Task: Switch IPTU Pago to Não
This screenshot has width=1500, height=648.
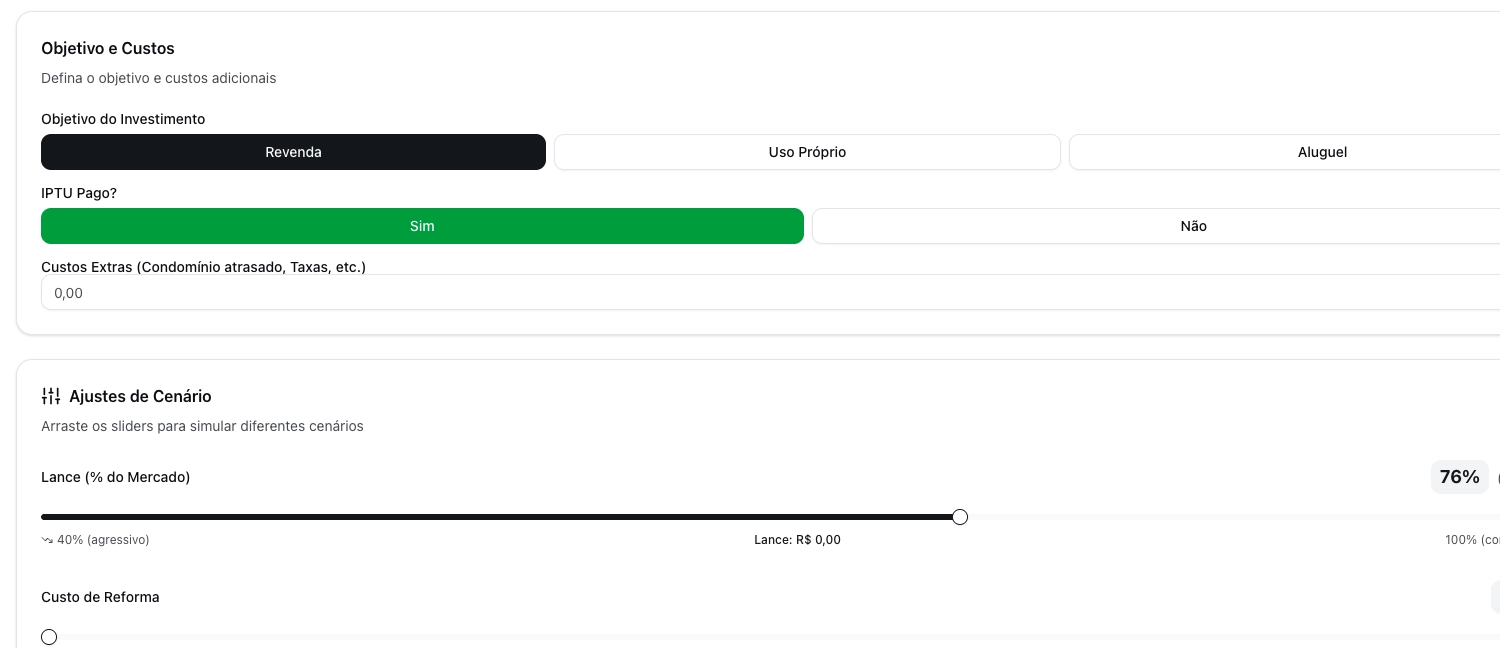Action: pyautogui.click(x=1192, y=226)
